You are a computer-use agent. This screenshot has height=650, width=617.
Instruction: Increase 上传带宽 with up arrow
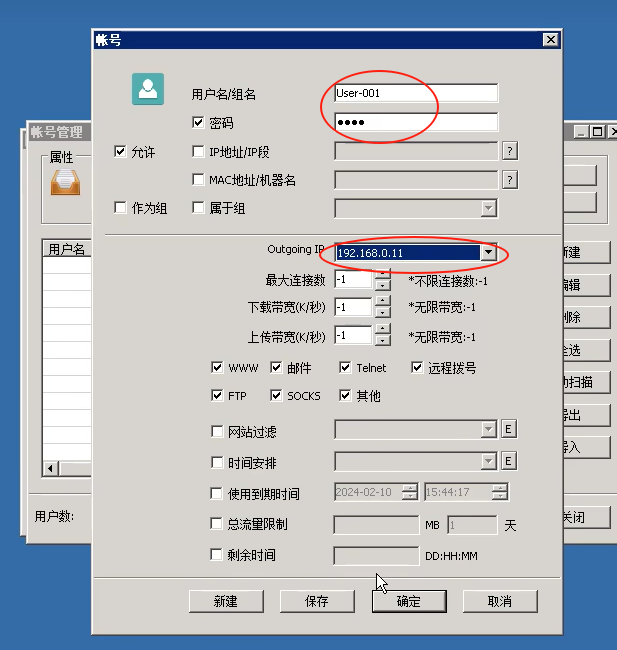pyautogui.click(x=382, y=330)
